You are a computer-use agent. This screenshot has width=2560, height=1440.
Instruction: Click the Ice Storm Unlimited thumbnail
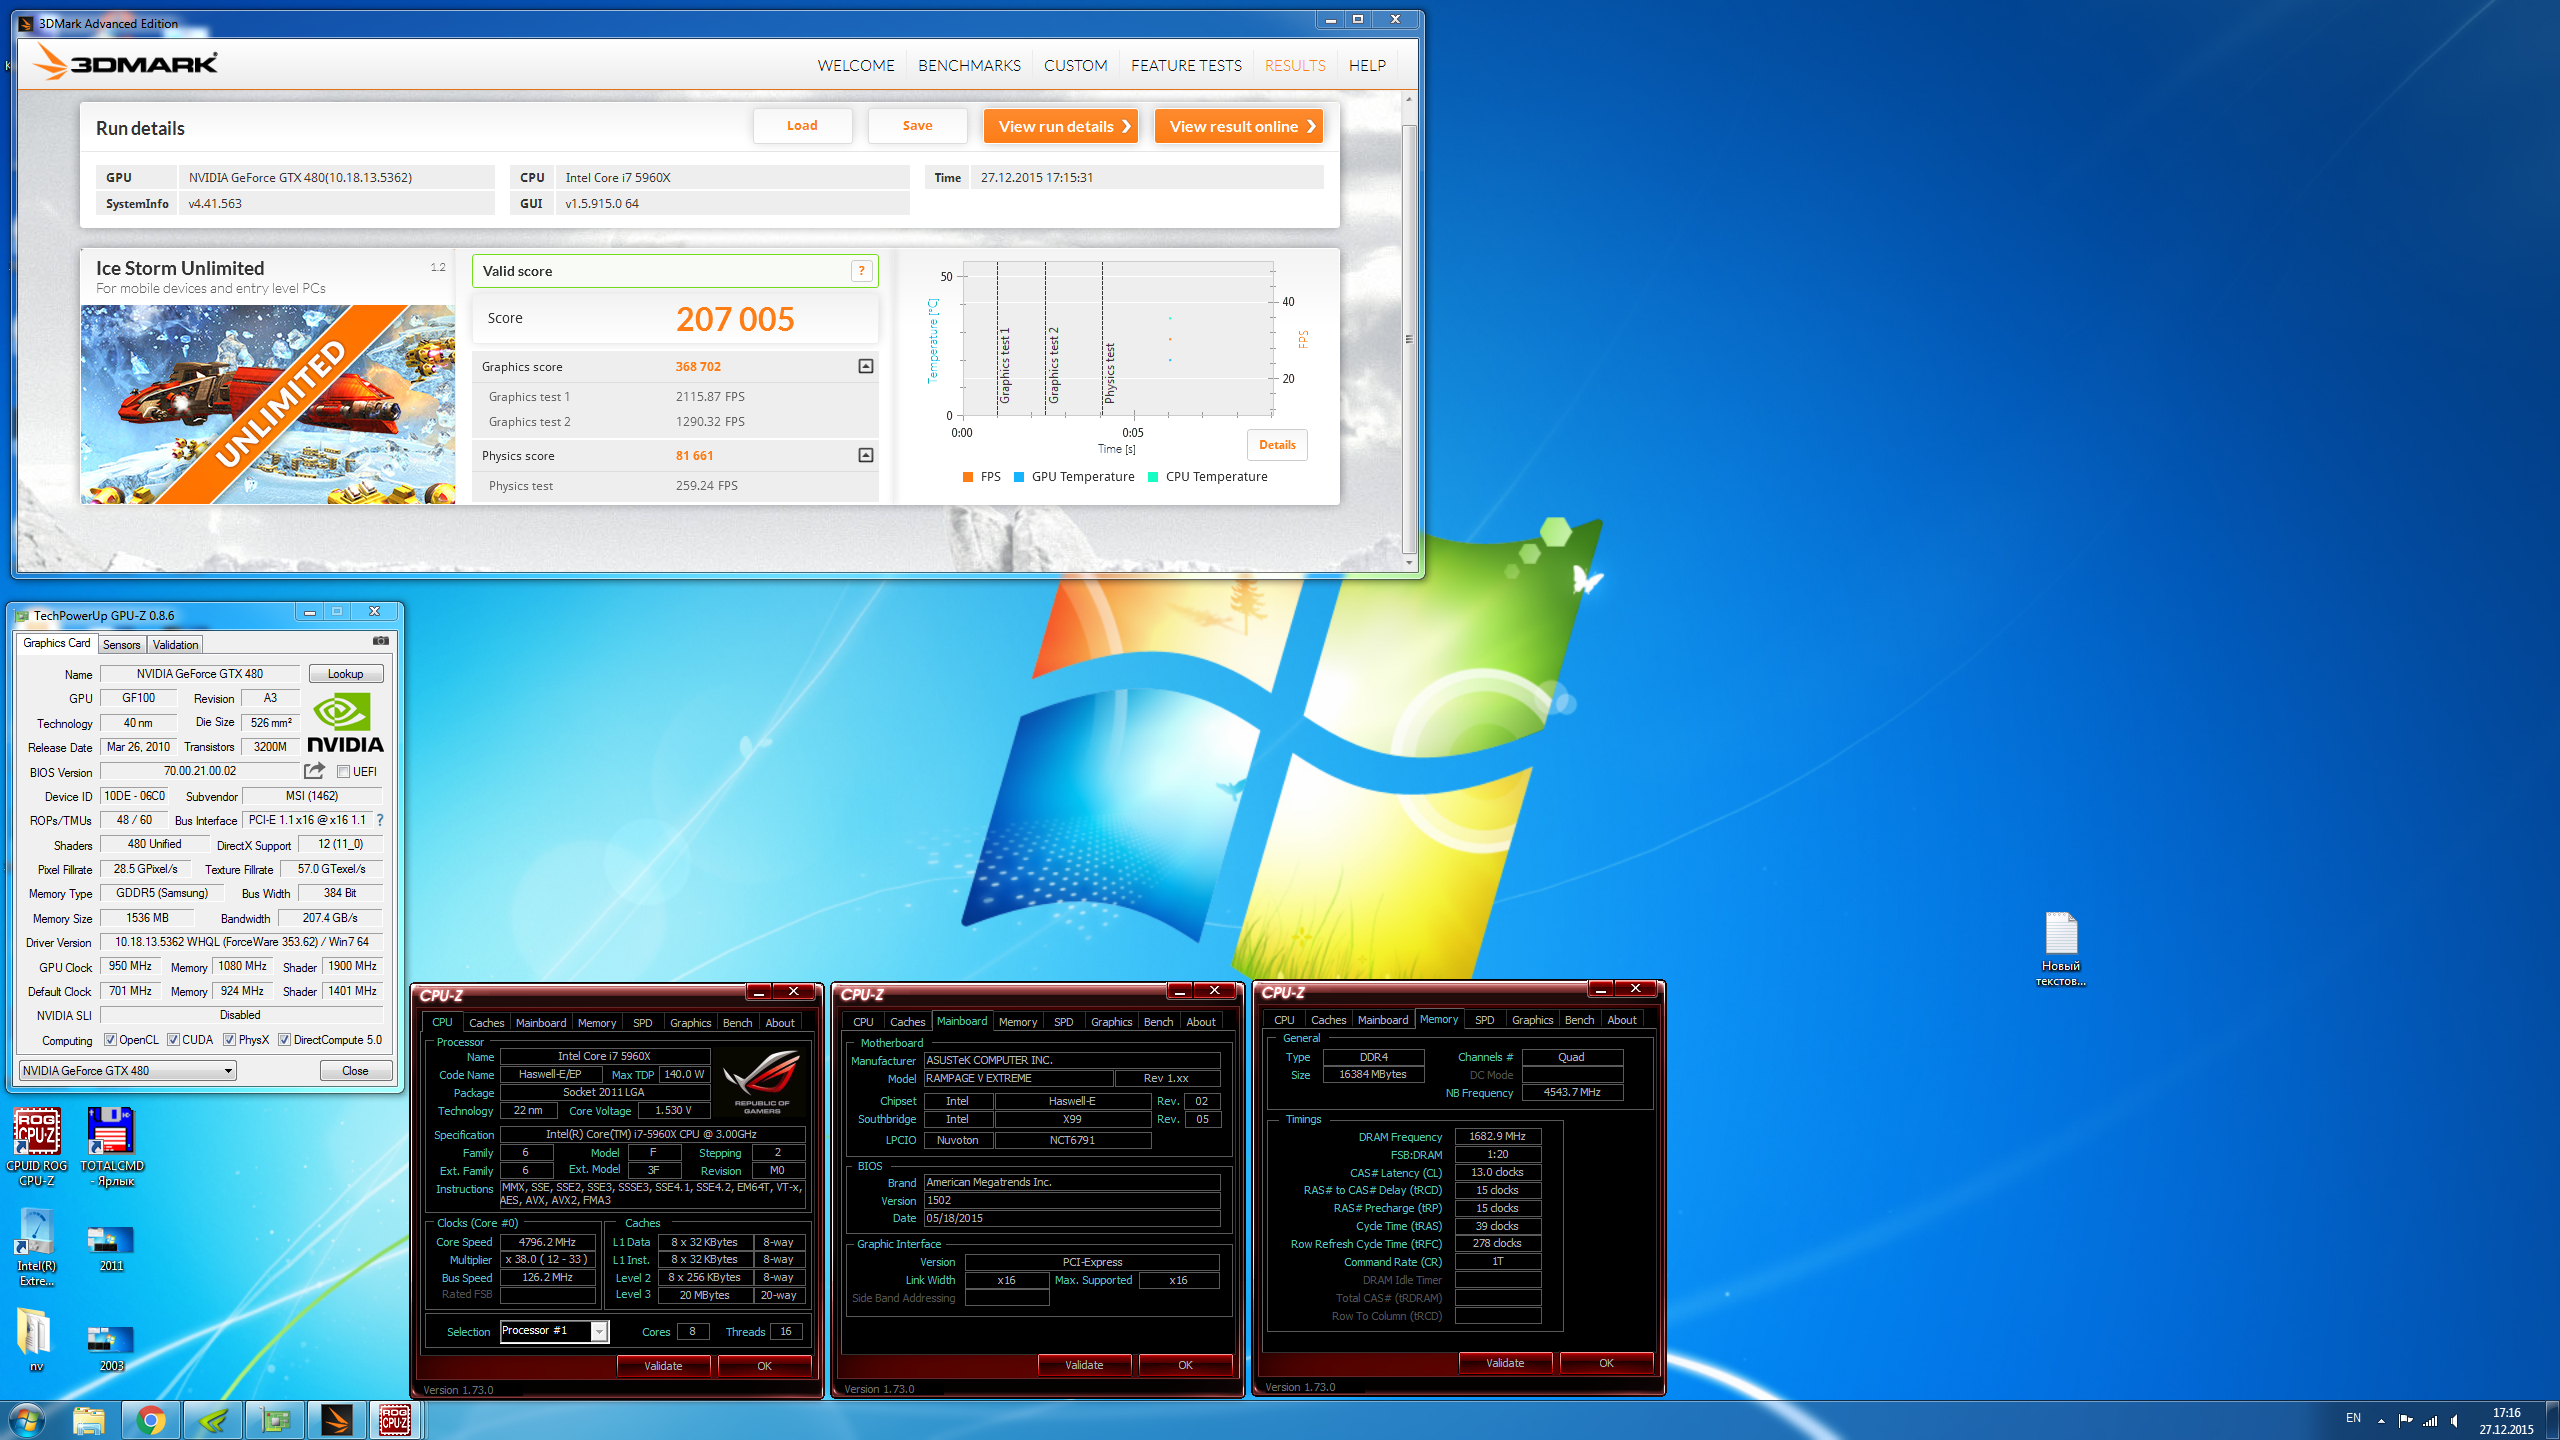click(268, 404)
